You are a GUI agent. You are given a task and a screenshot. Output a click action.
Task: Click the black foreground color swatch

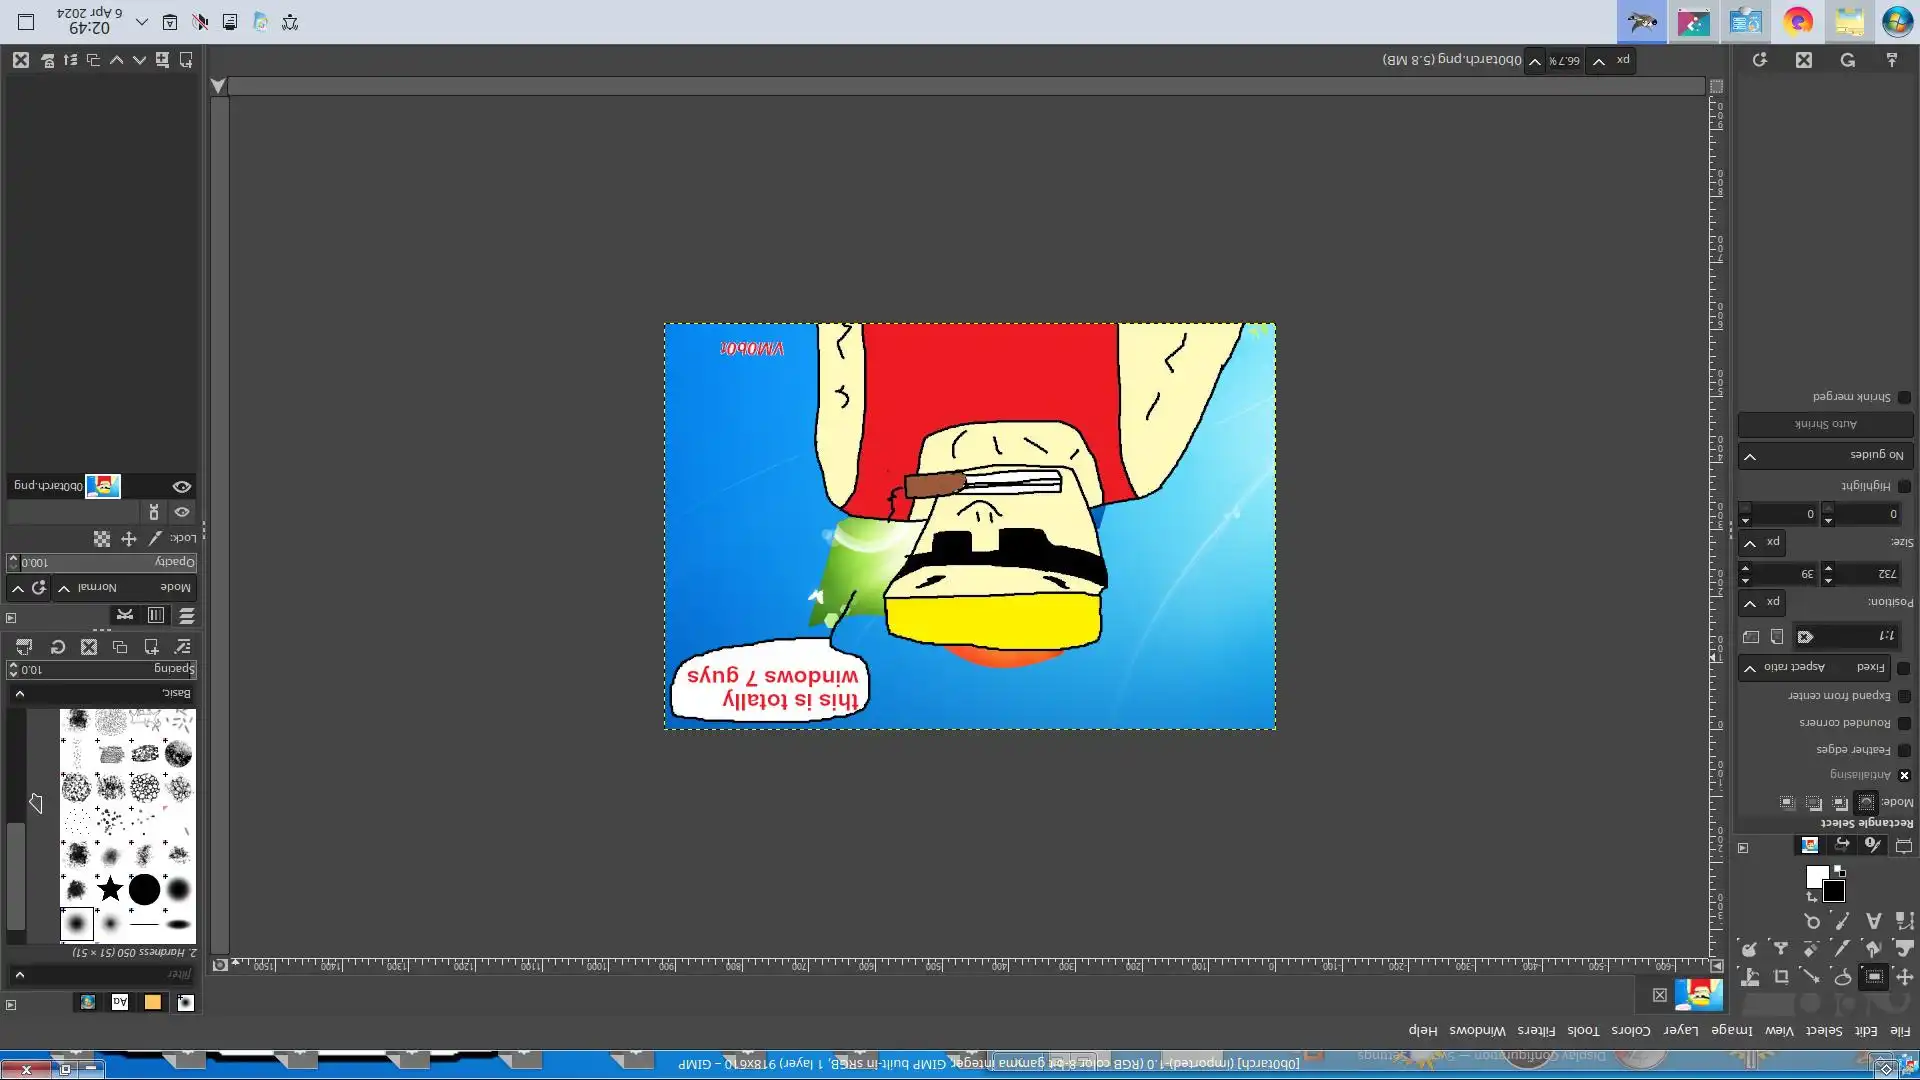[x=1834, y=891]
